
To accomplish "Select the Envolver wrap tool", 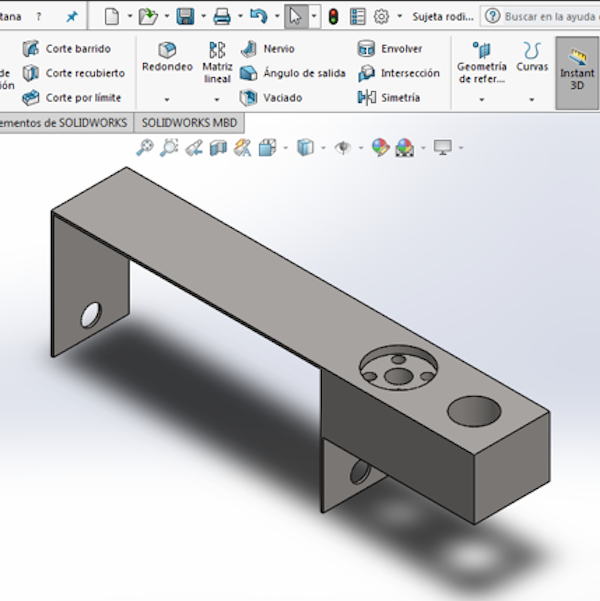I will point(390,49).
